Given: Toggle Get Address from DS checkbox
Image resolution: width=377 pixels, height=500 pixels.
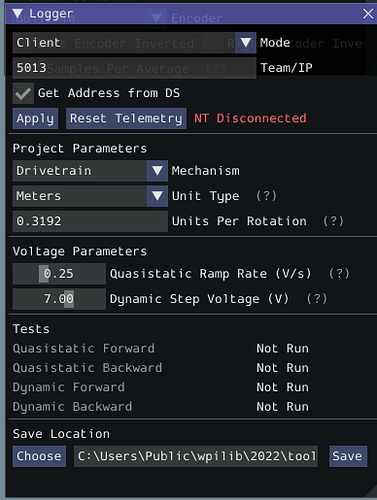Looking at the screenshot, I should click(x=23, y=93).
